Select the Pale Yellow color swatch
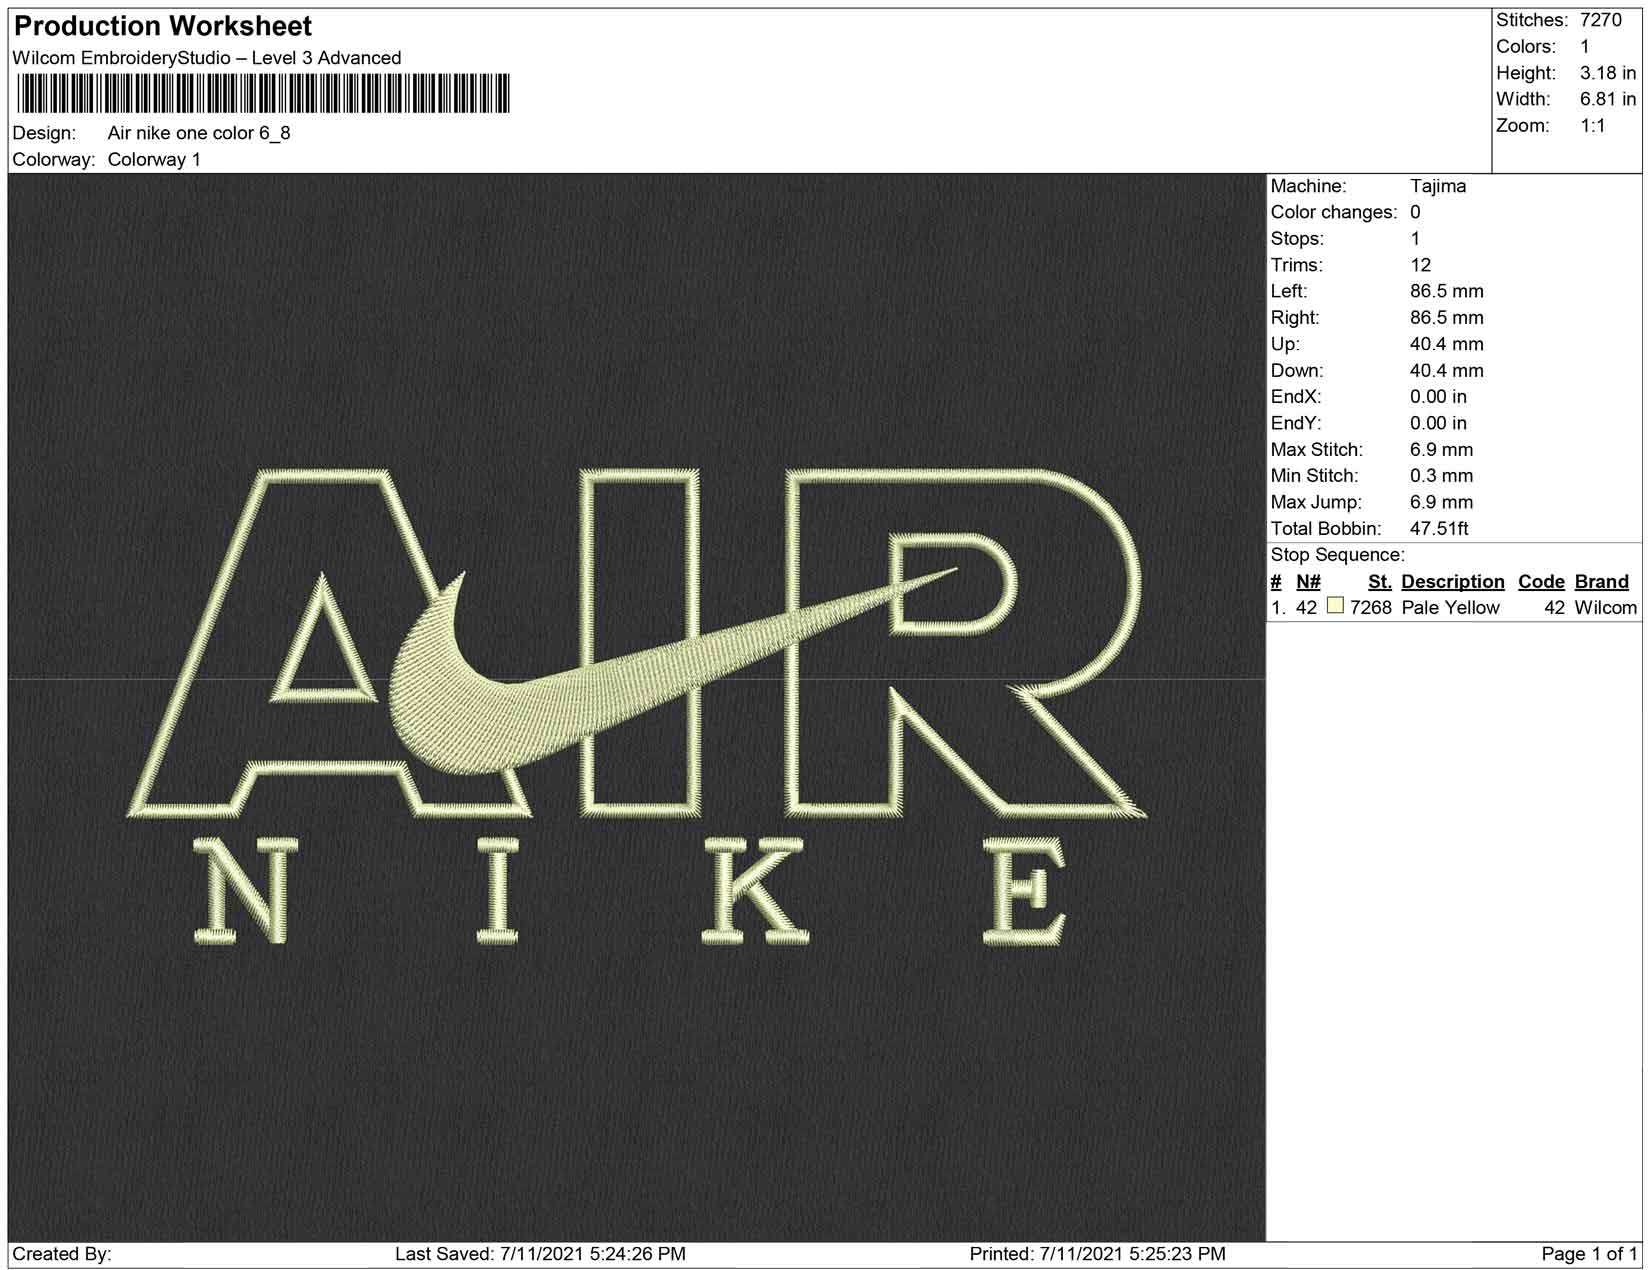1650x1270 pixels. pyautogui.click(x=1335, y=606)
